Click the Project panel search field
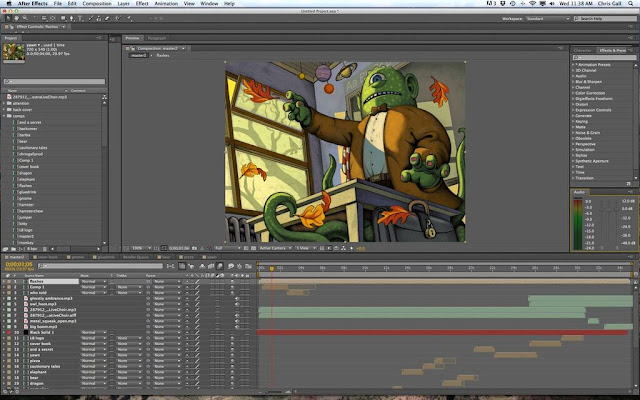The image size is (640, 400). (54, 82)
